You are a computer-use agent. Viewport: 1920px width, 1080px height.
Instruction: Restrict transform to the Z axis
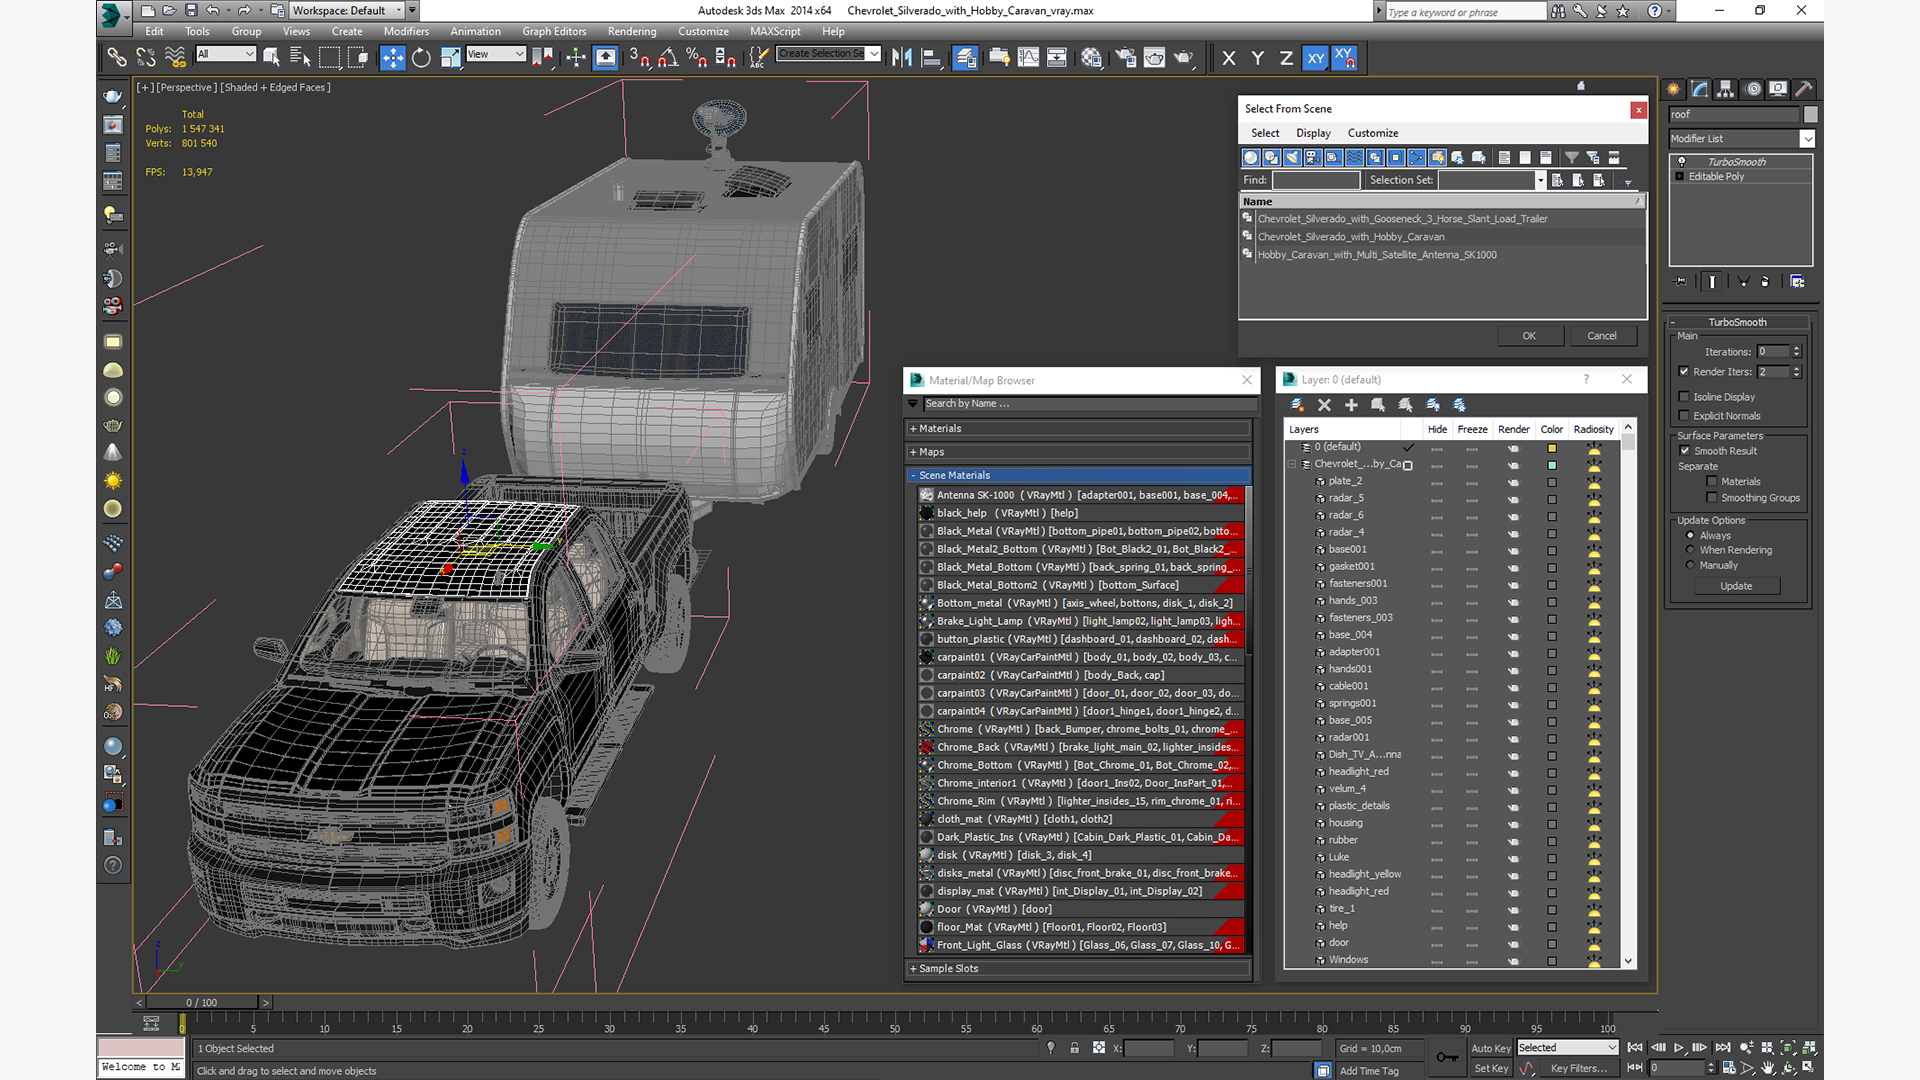coord(1286,58)
